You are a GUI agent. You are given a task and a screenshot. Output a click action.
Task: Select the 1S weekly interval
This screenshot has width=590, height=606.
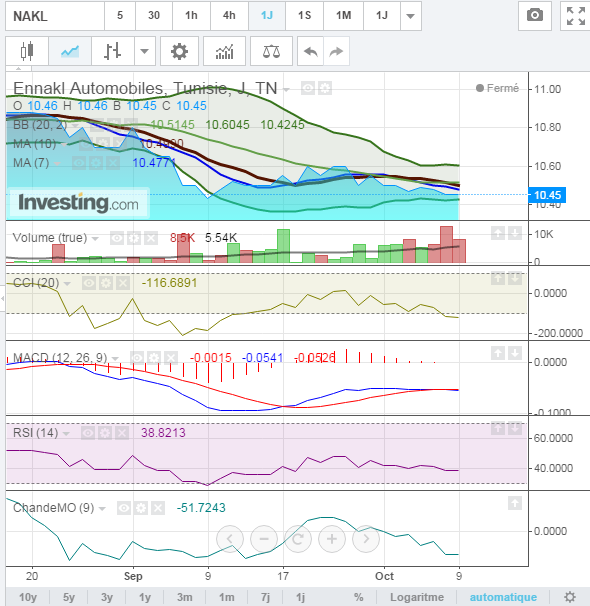304,15
